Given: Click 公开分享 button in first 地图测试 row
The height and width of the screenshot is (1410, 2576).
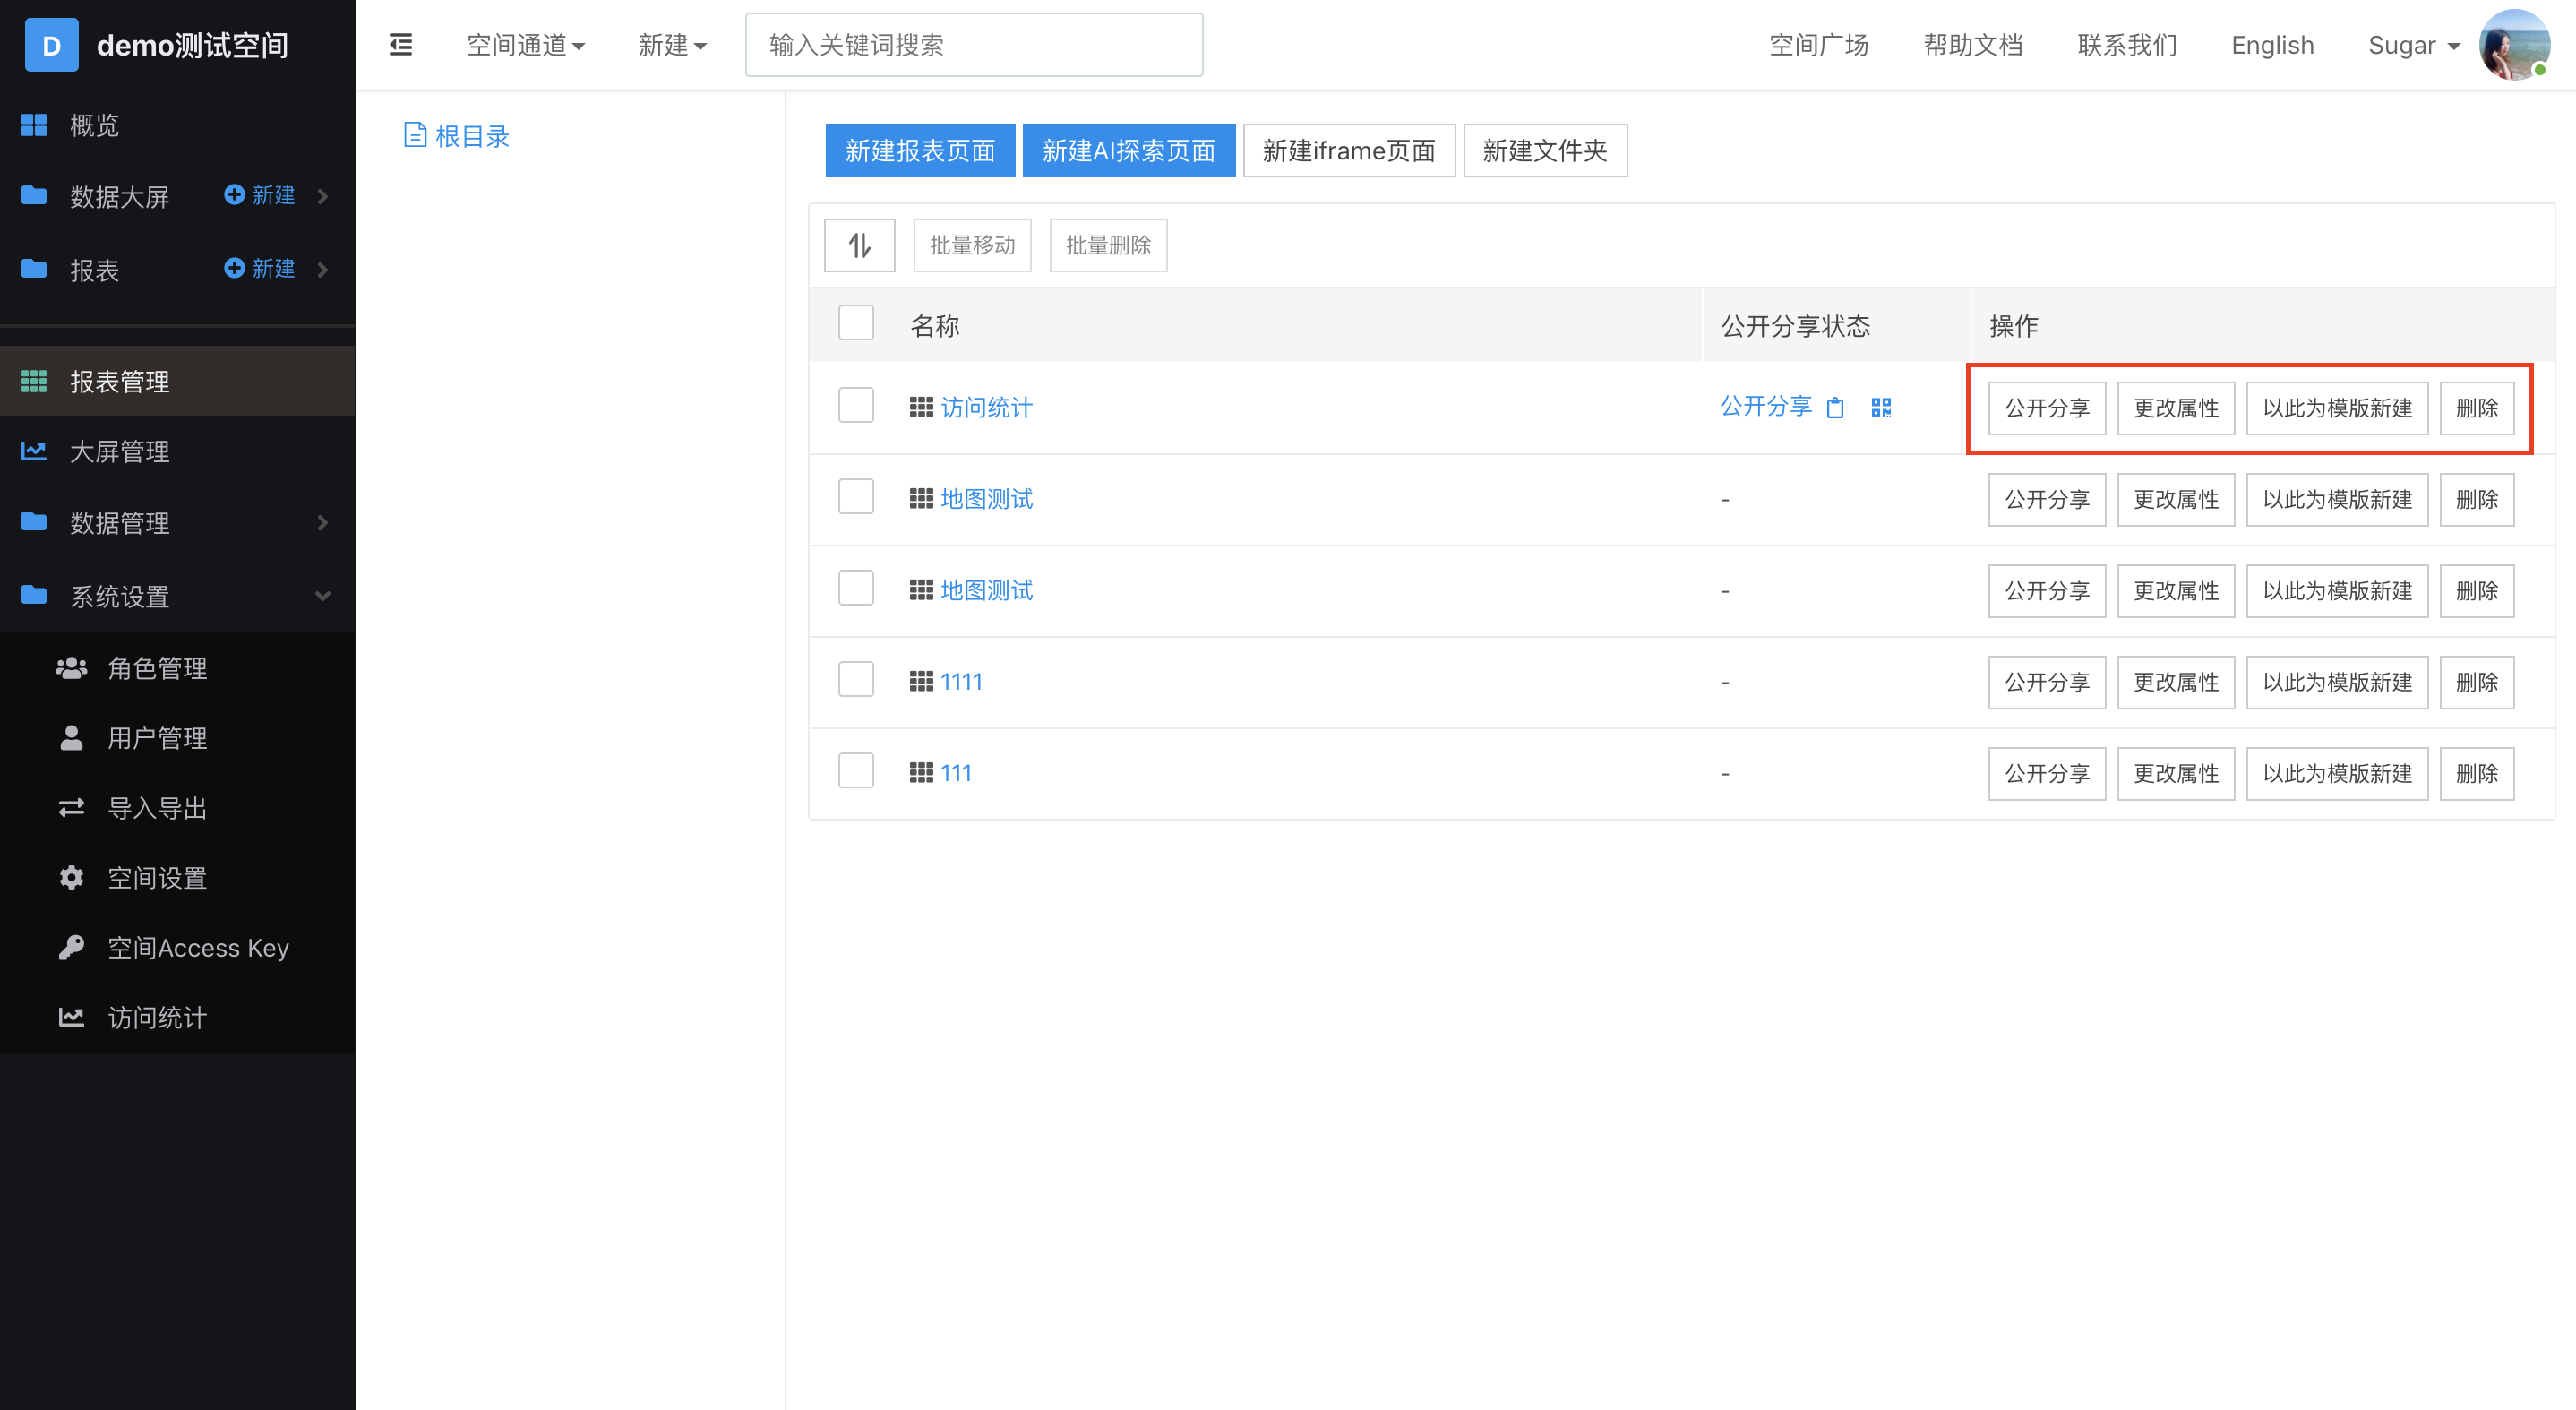Looking at the screenshot, I should [2046, 499].
